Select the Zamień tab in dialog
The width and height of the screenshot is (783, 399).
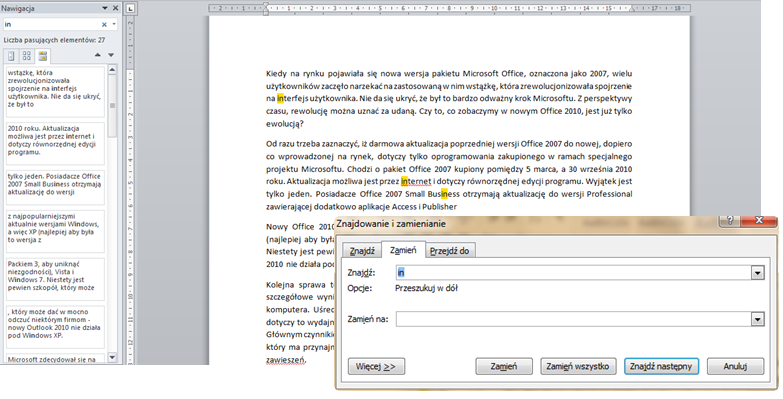click(x=403, y=250)
